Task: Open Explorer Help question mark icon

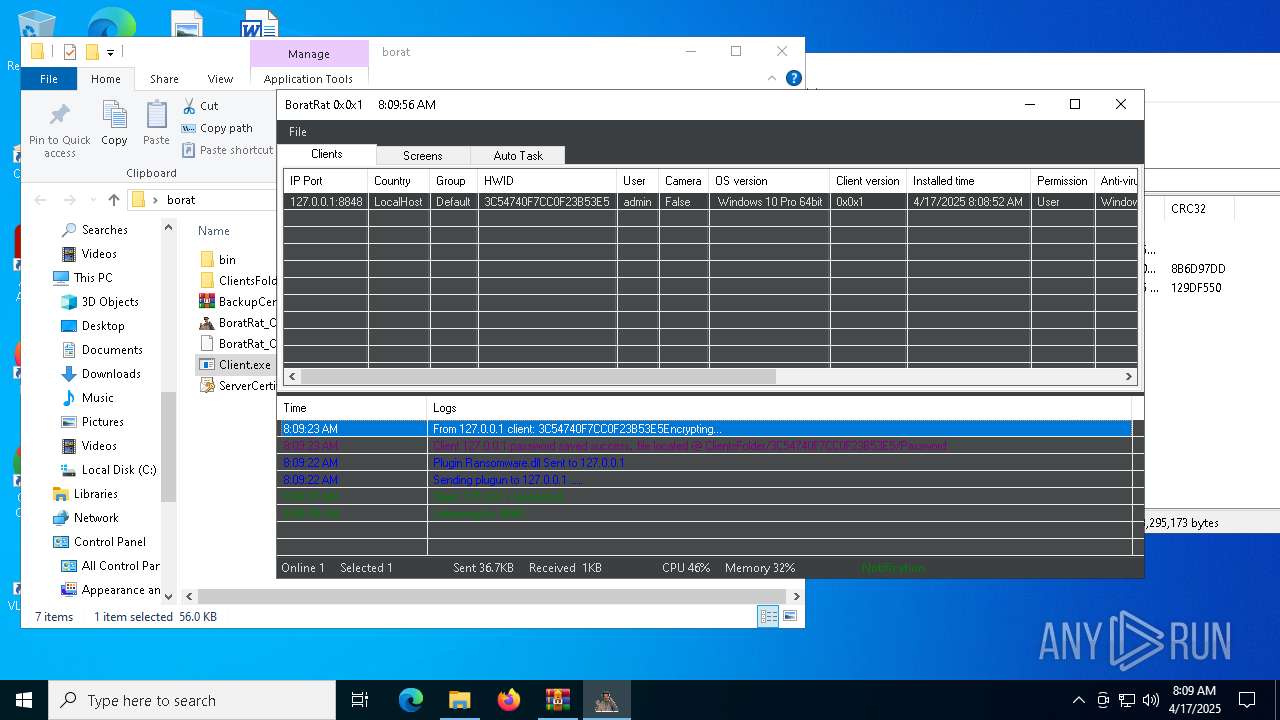Action: click(793, 78)
